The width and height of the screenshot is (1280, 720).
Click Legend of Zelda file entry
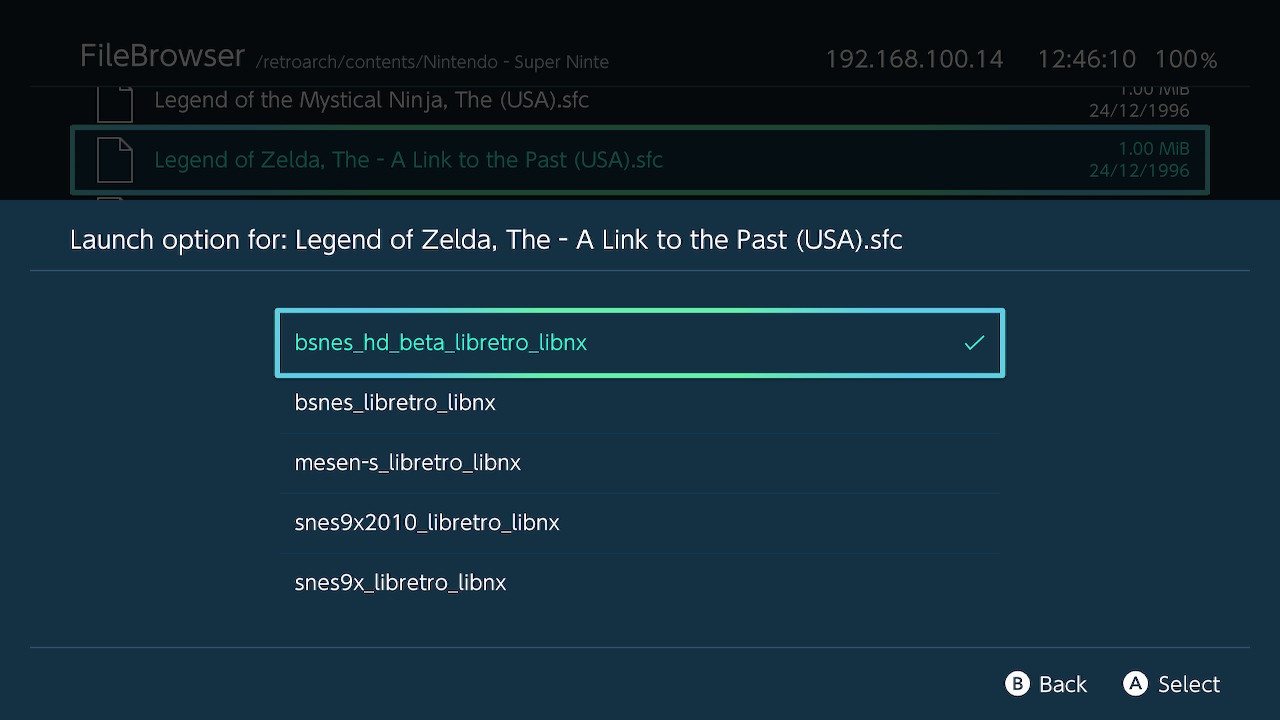pos(408,160)
